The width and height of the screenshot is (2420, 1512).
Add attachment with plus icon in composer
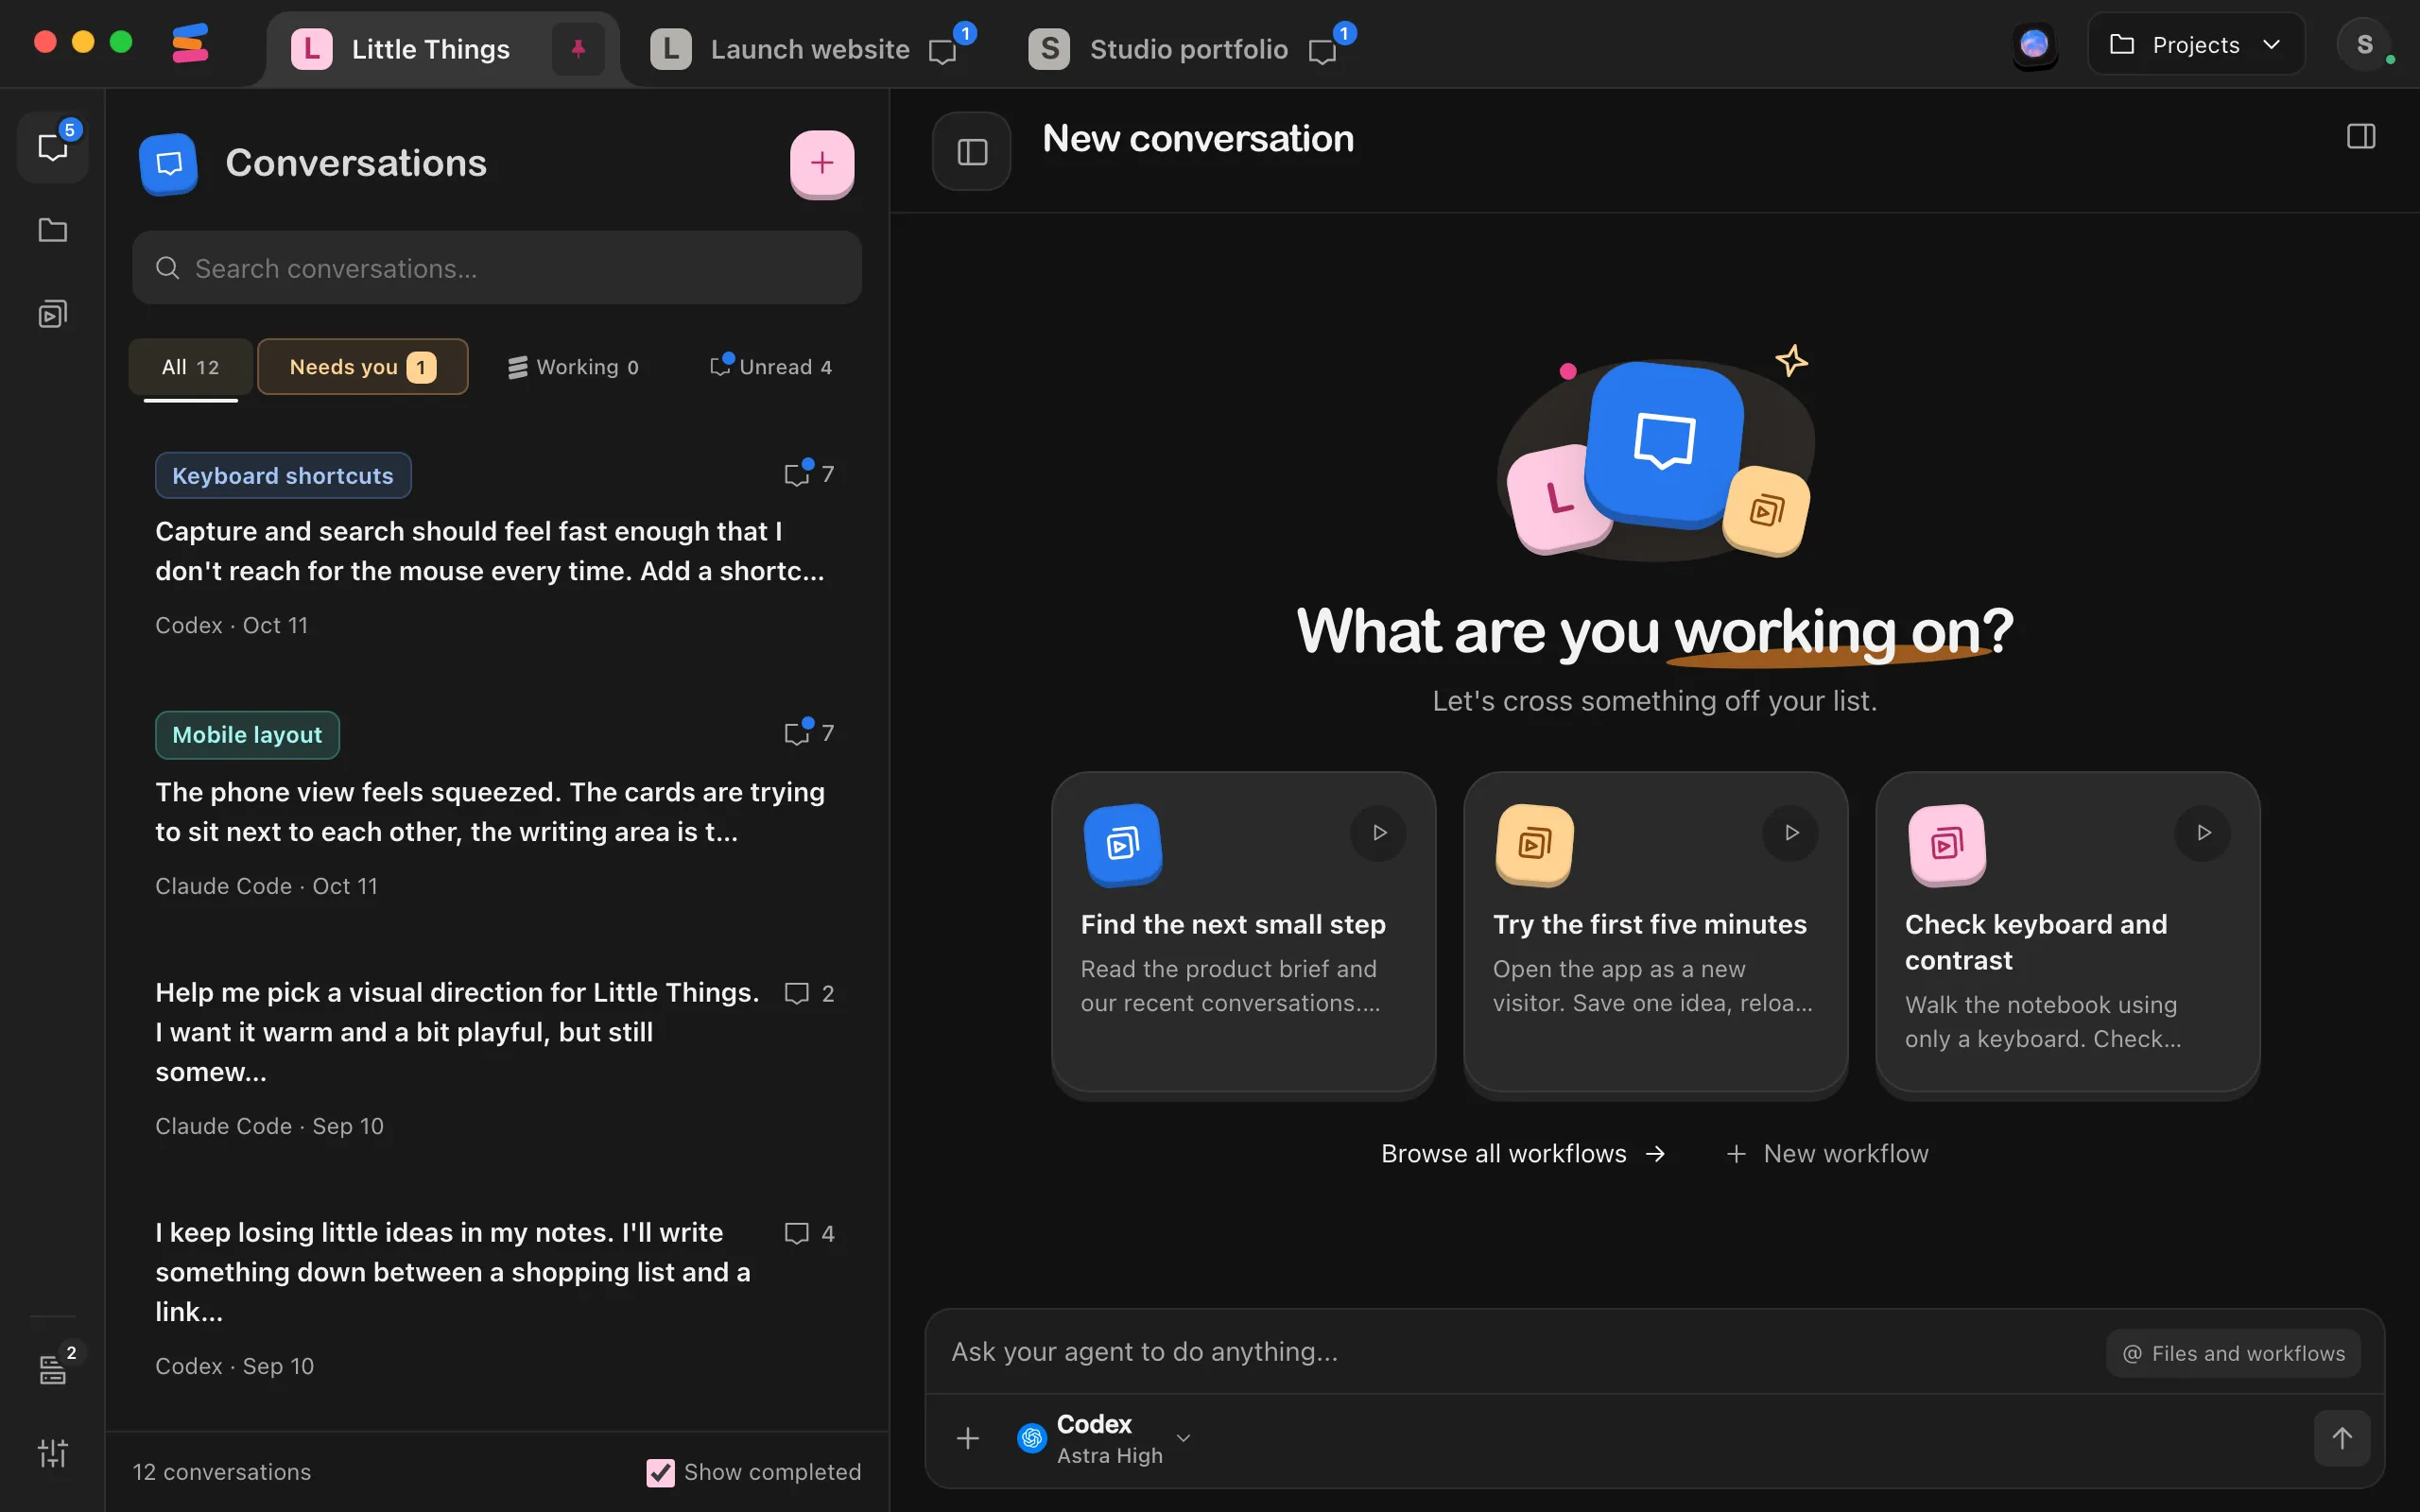968,1438
